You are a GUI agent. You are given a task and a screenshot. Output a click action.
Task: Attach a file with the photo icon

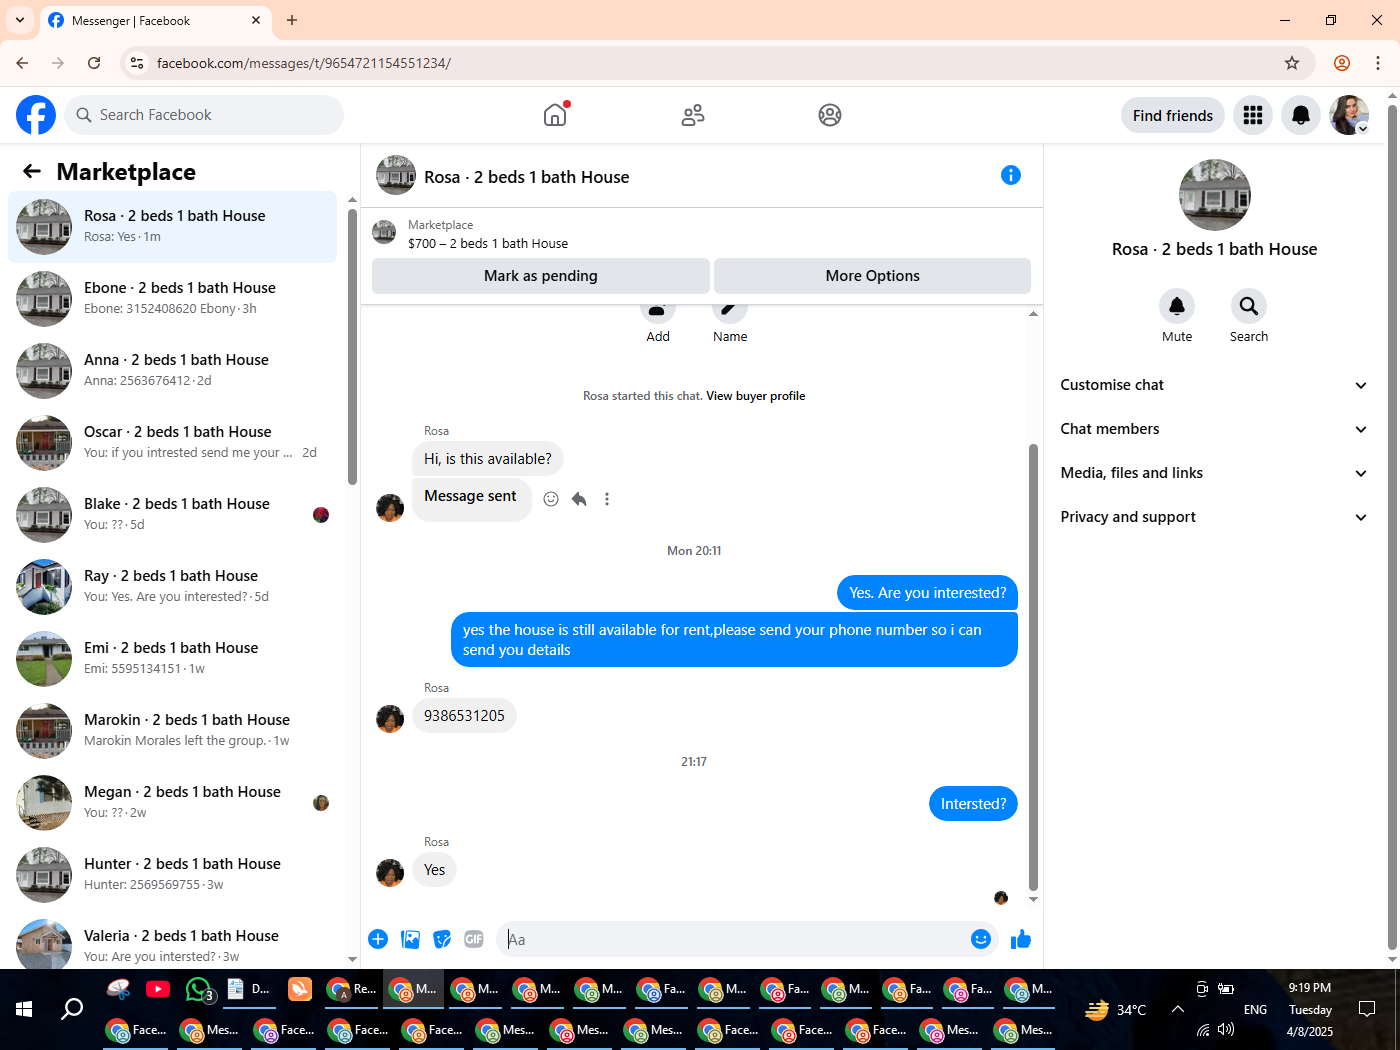coord(410,939)
